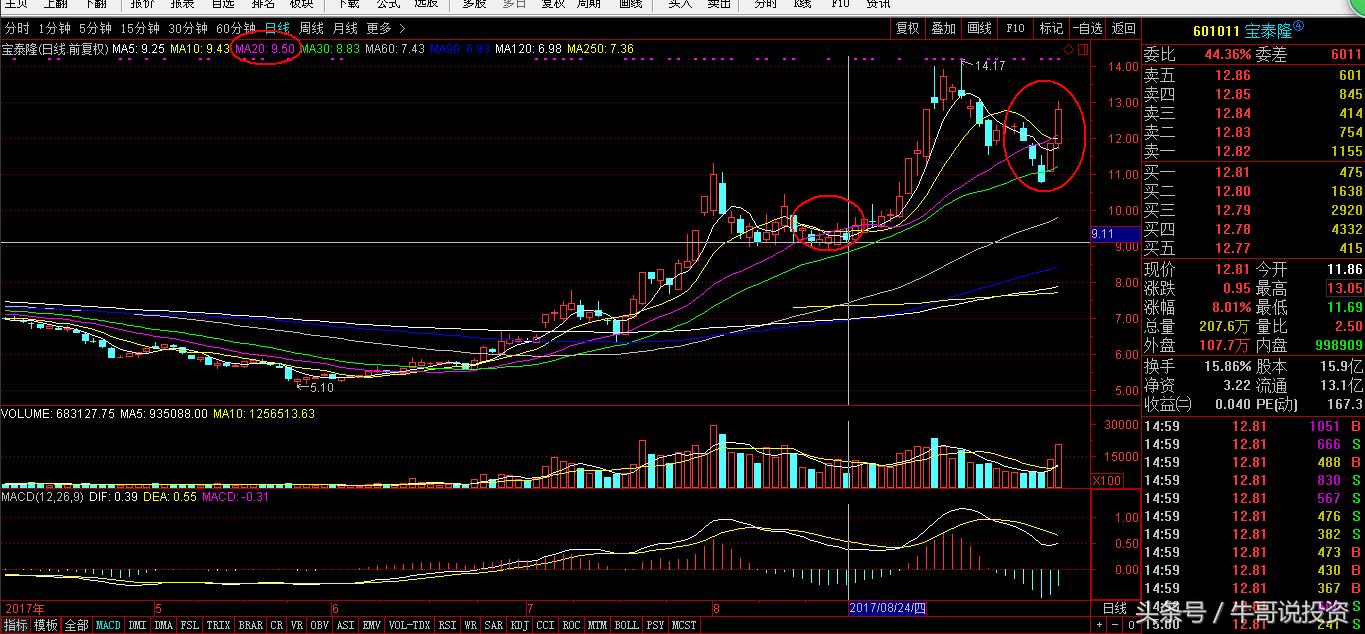Viewport: 1365px width, 634px height.
Task: Click the red panel icon beside diamond
Action: point(1081,48)
